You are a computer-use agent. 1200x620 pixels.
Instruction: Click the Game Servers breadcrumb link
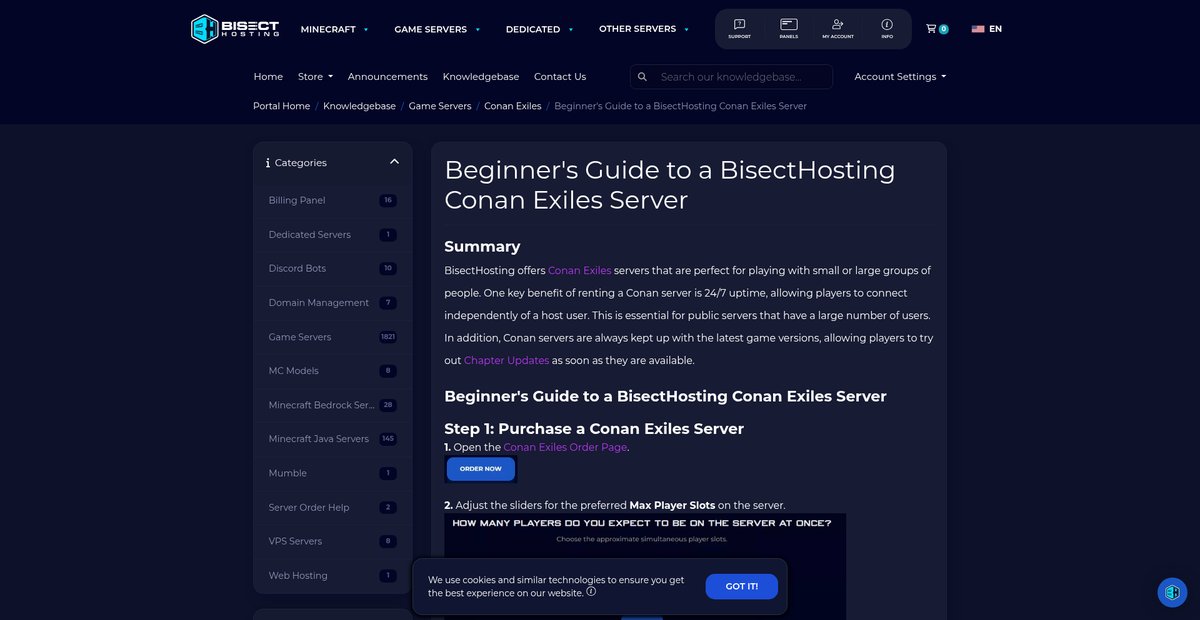pyautogui.click(x=440, y=106)
